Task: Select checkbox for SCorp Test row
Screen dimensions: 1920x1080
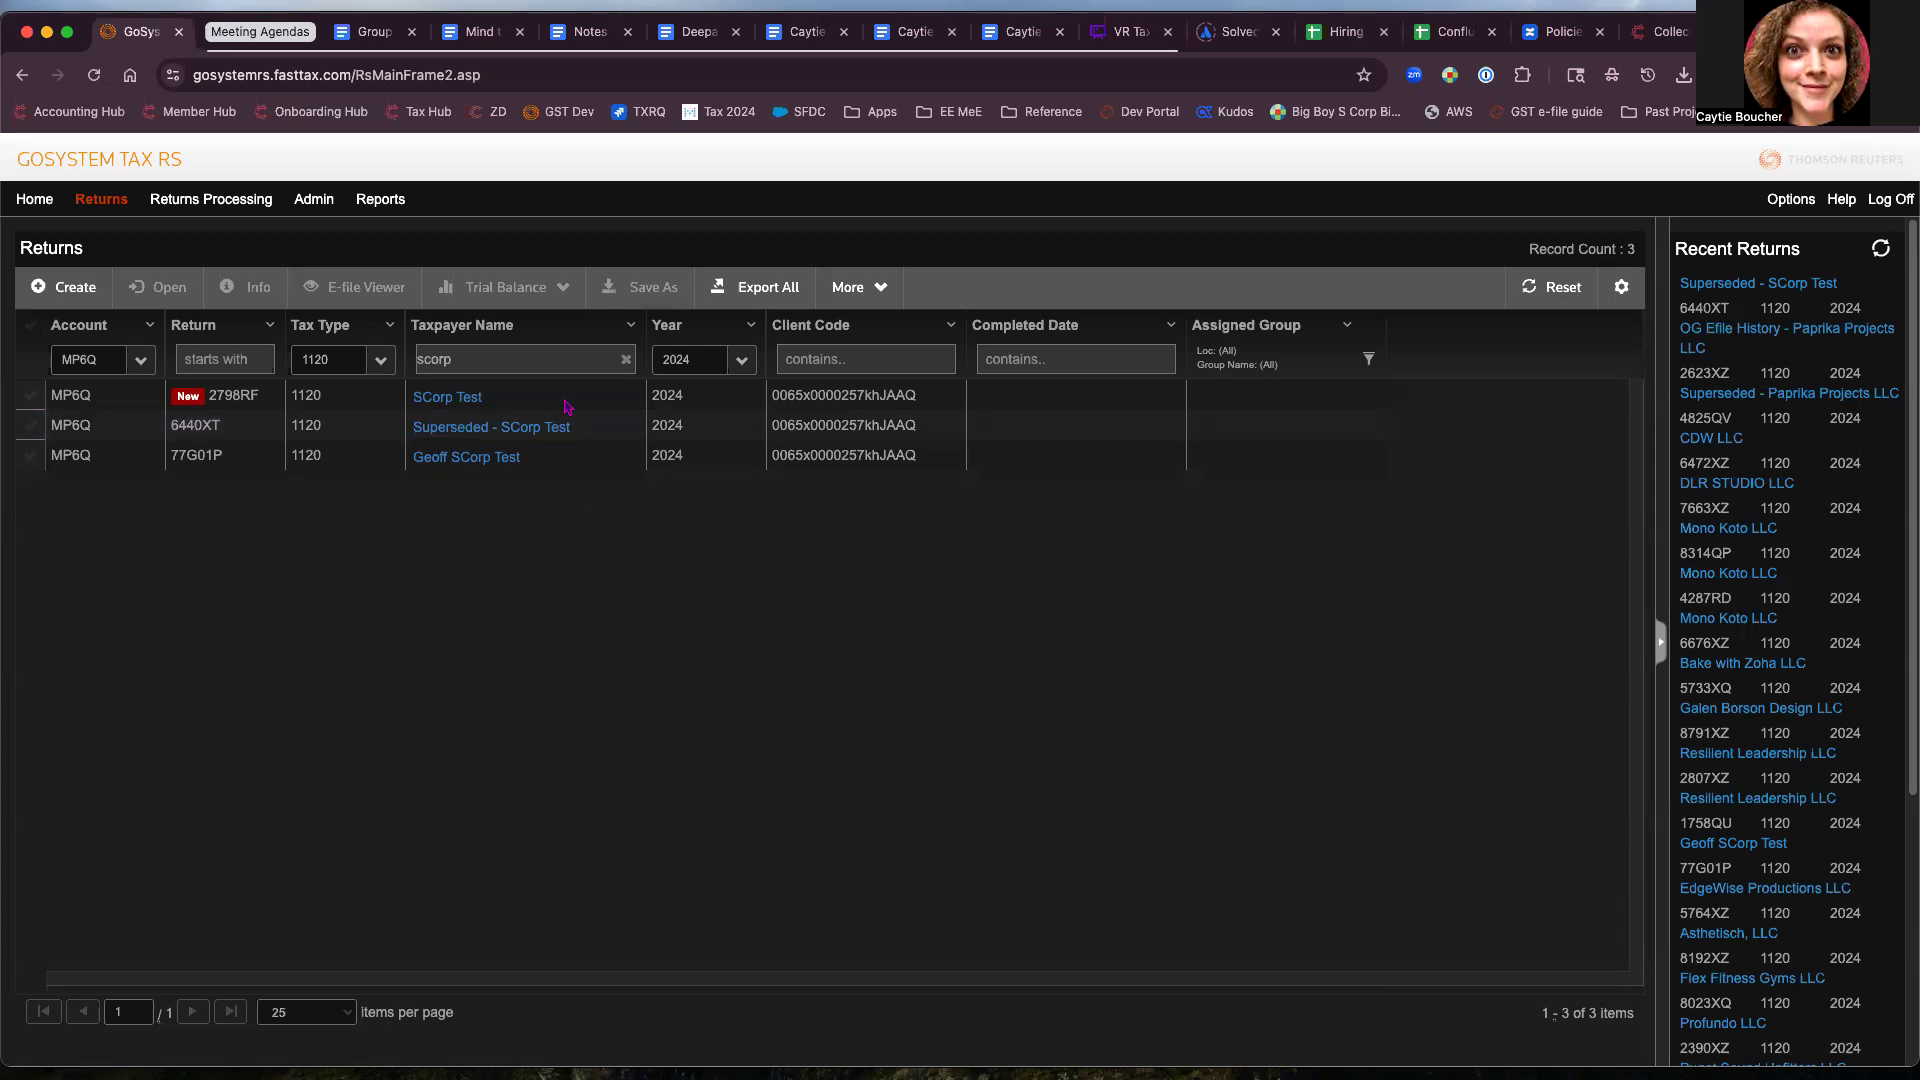Action: pos(31,396)
